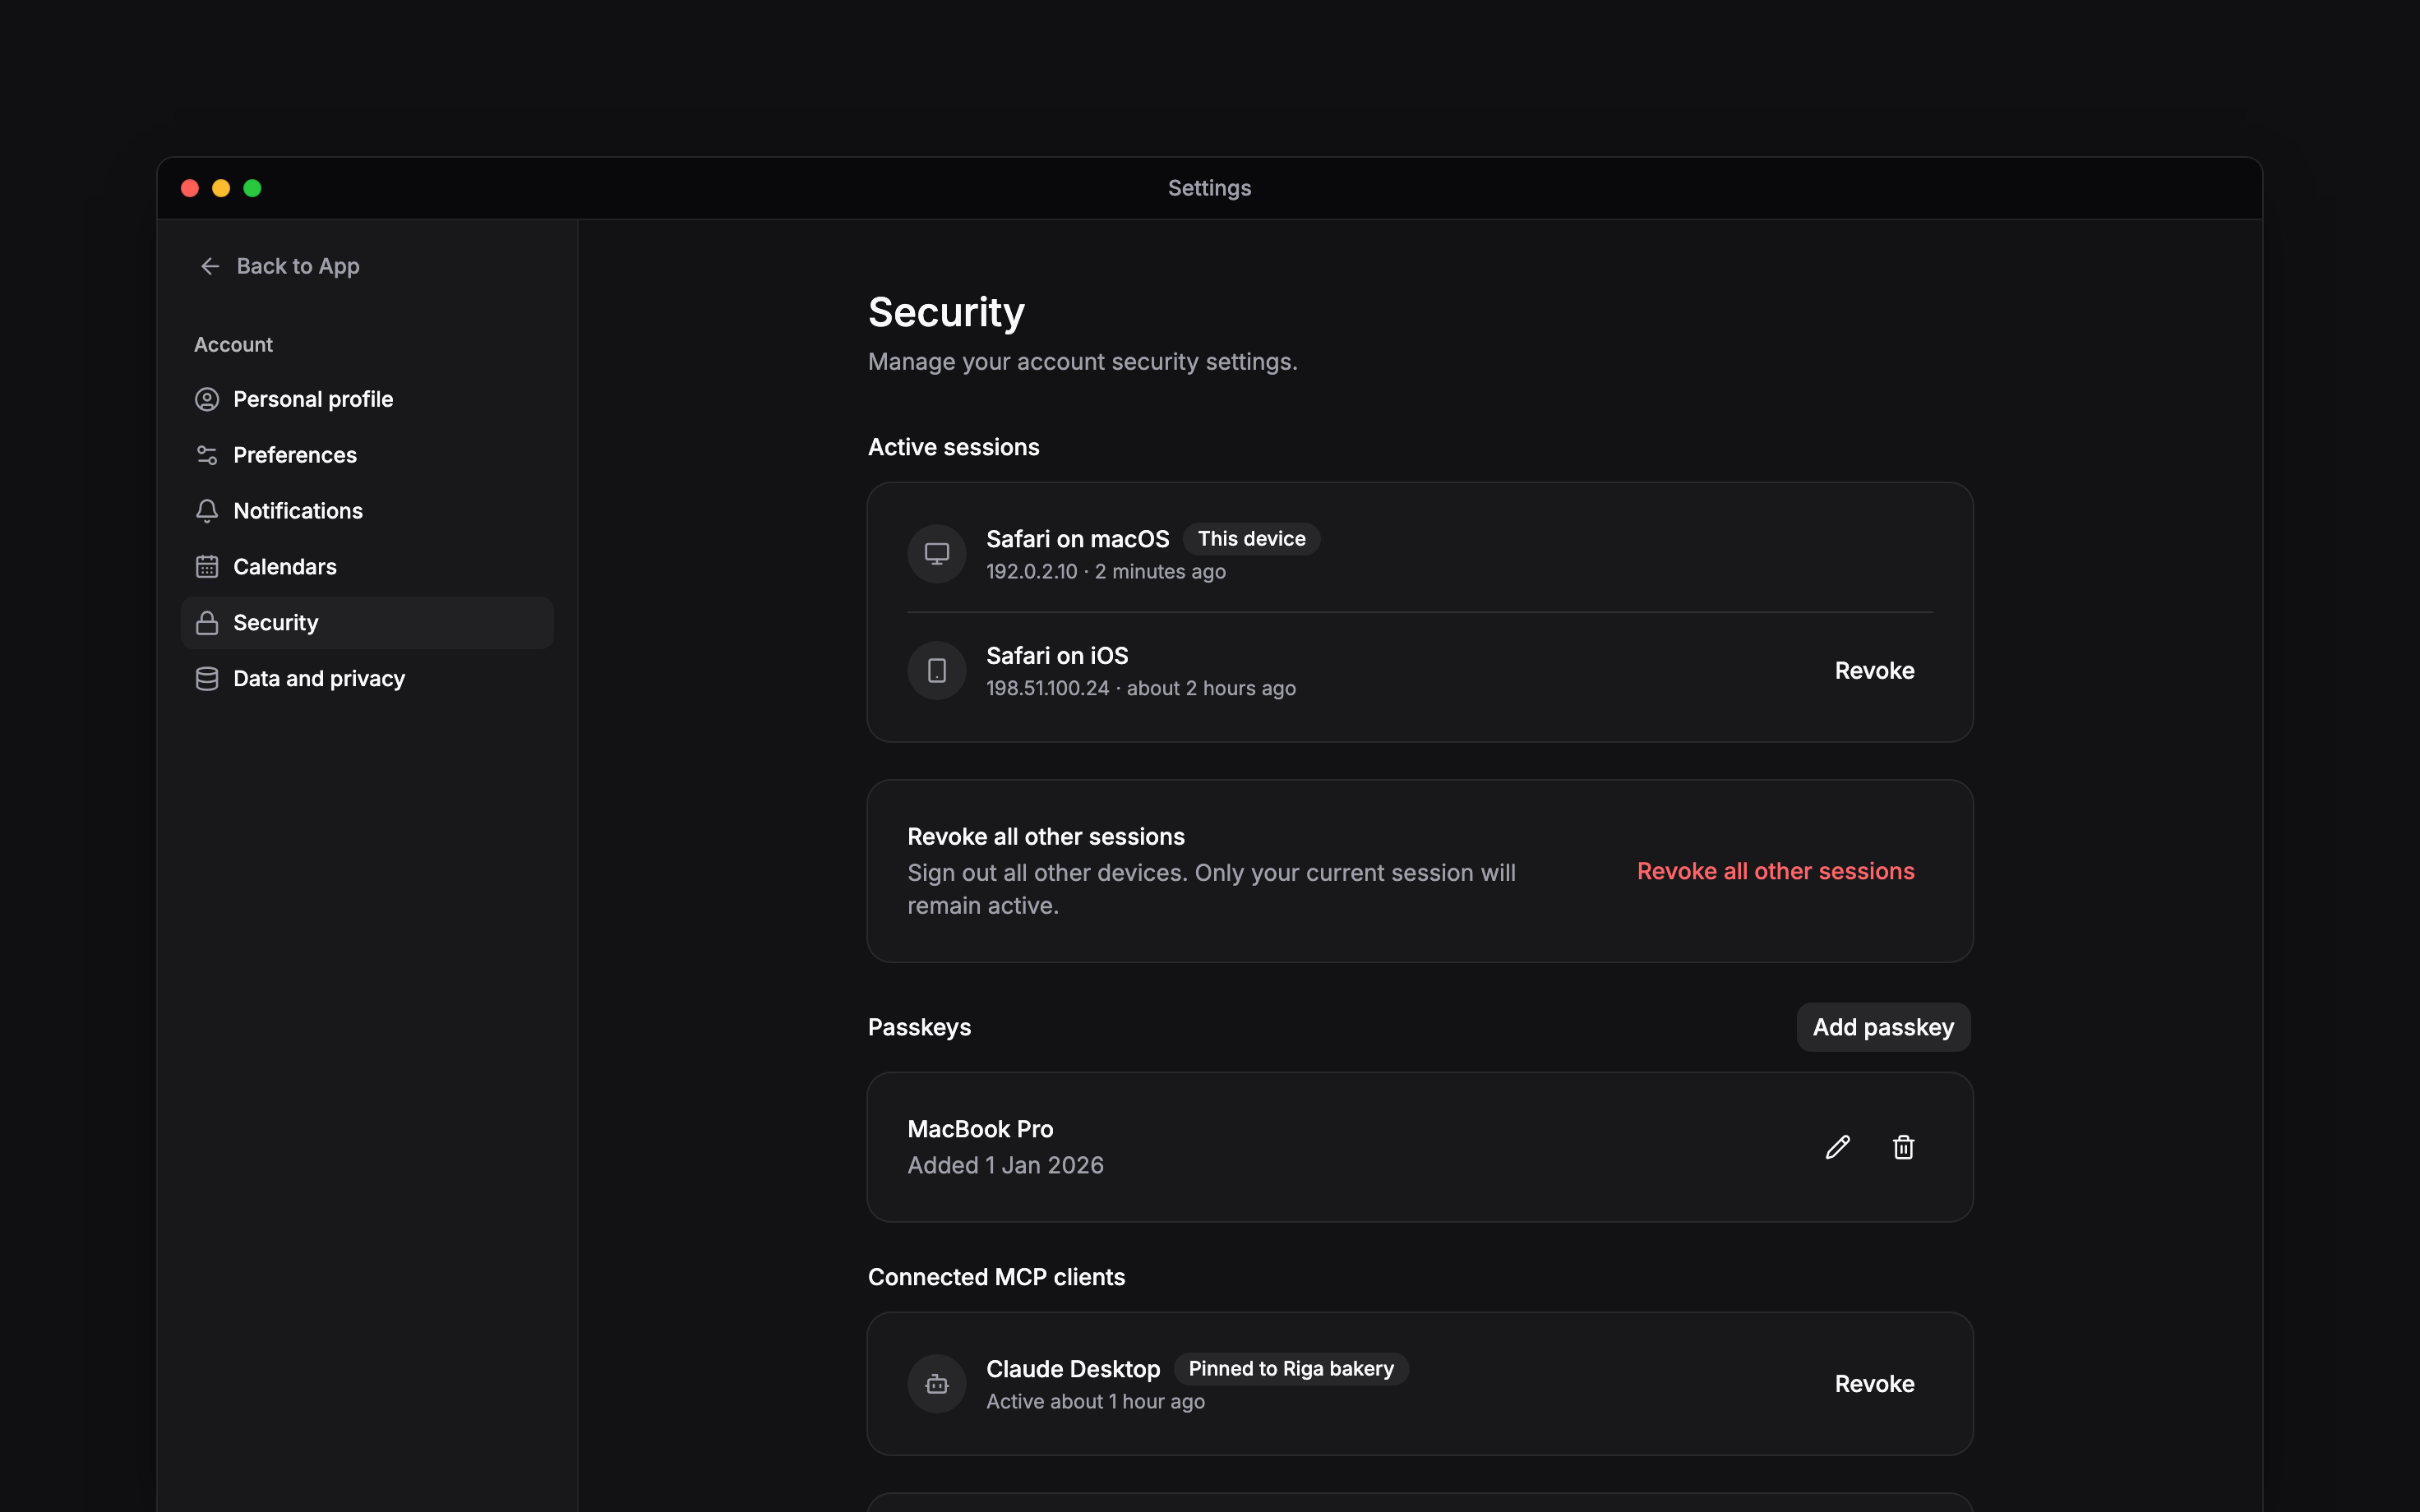Return to the app via Back to App
This screenshot has height=1512, width=2420.
[x=279, y=266]
